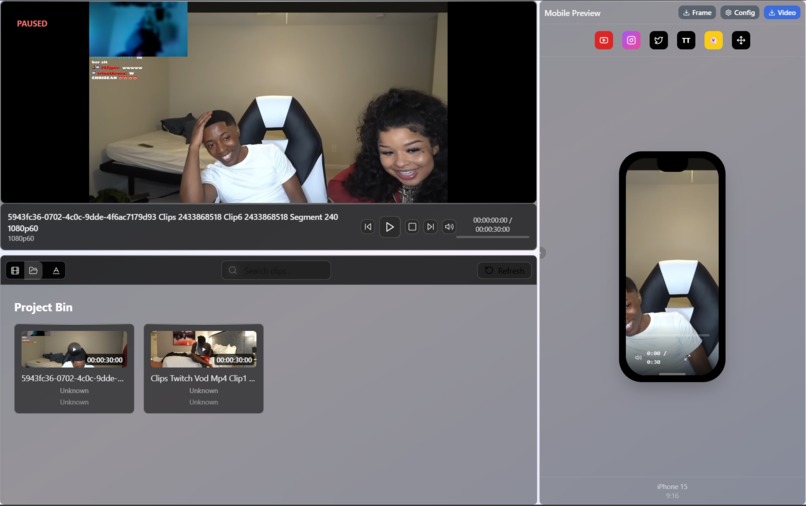Select the Instagram platform preset icon
The image size is (806, 506).
pyautogui.click(x=631, y=40)
